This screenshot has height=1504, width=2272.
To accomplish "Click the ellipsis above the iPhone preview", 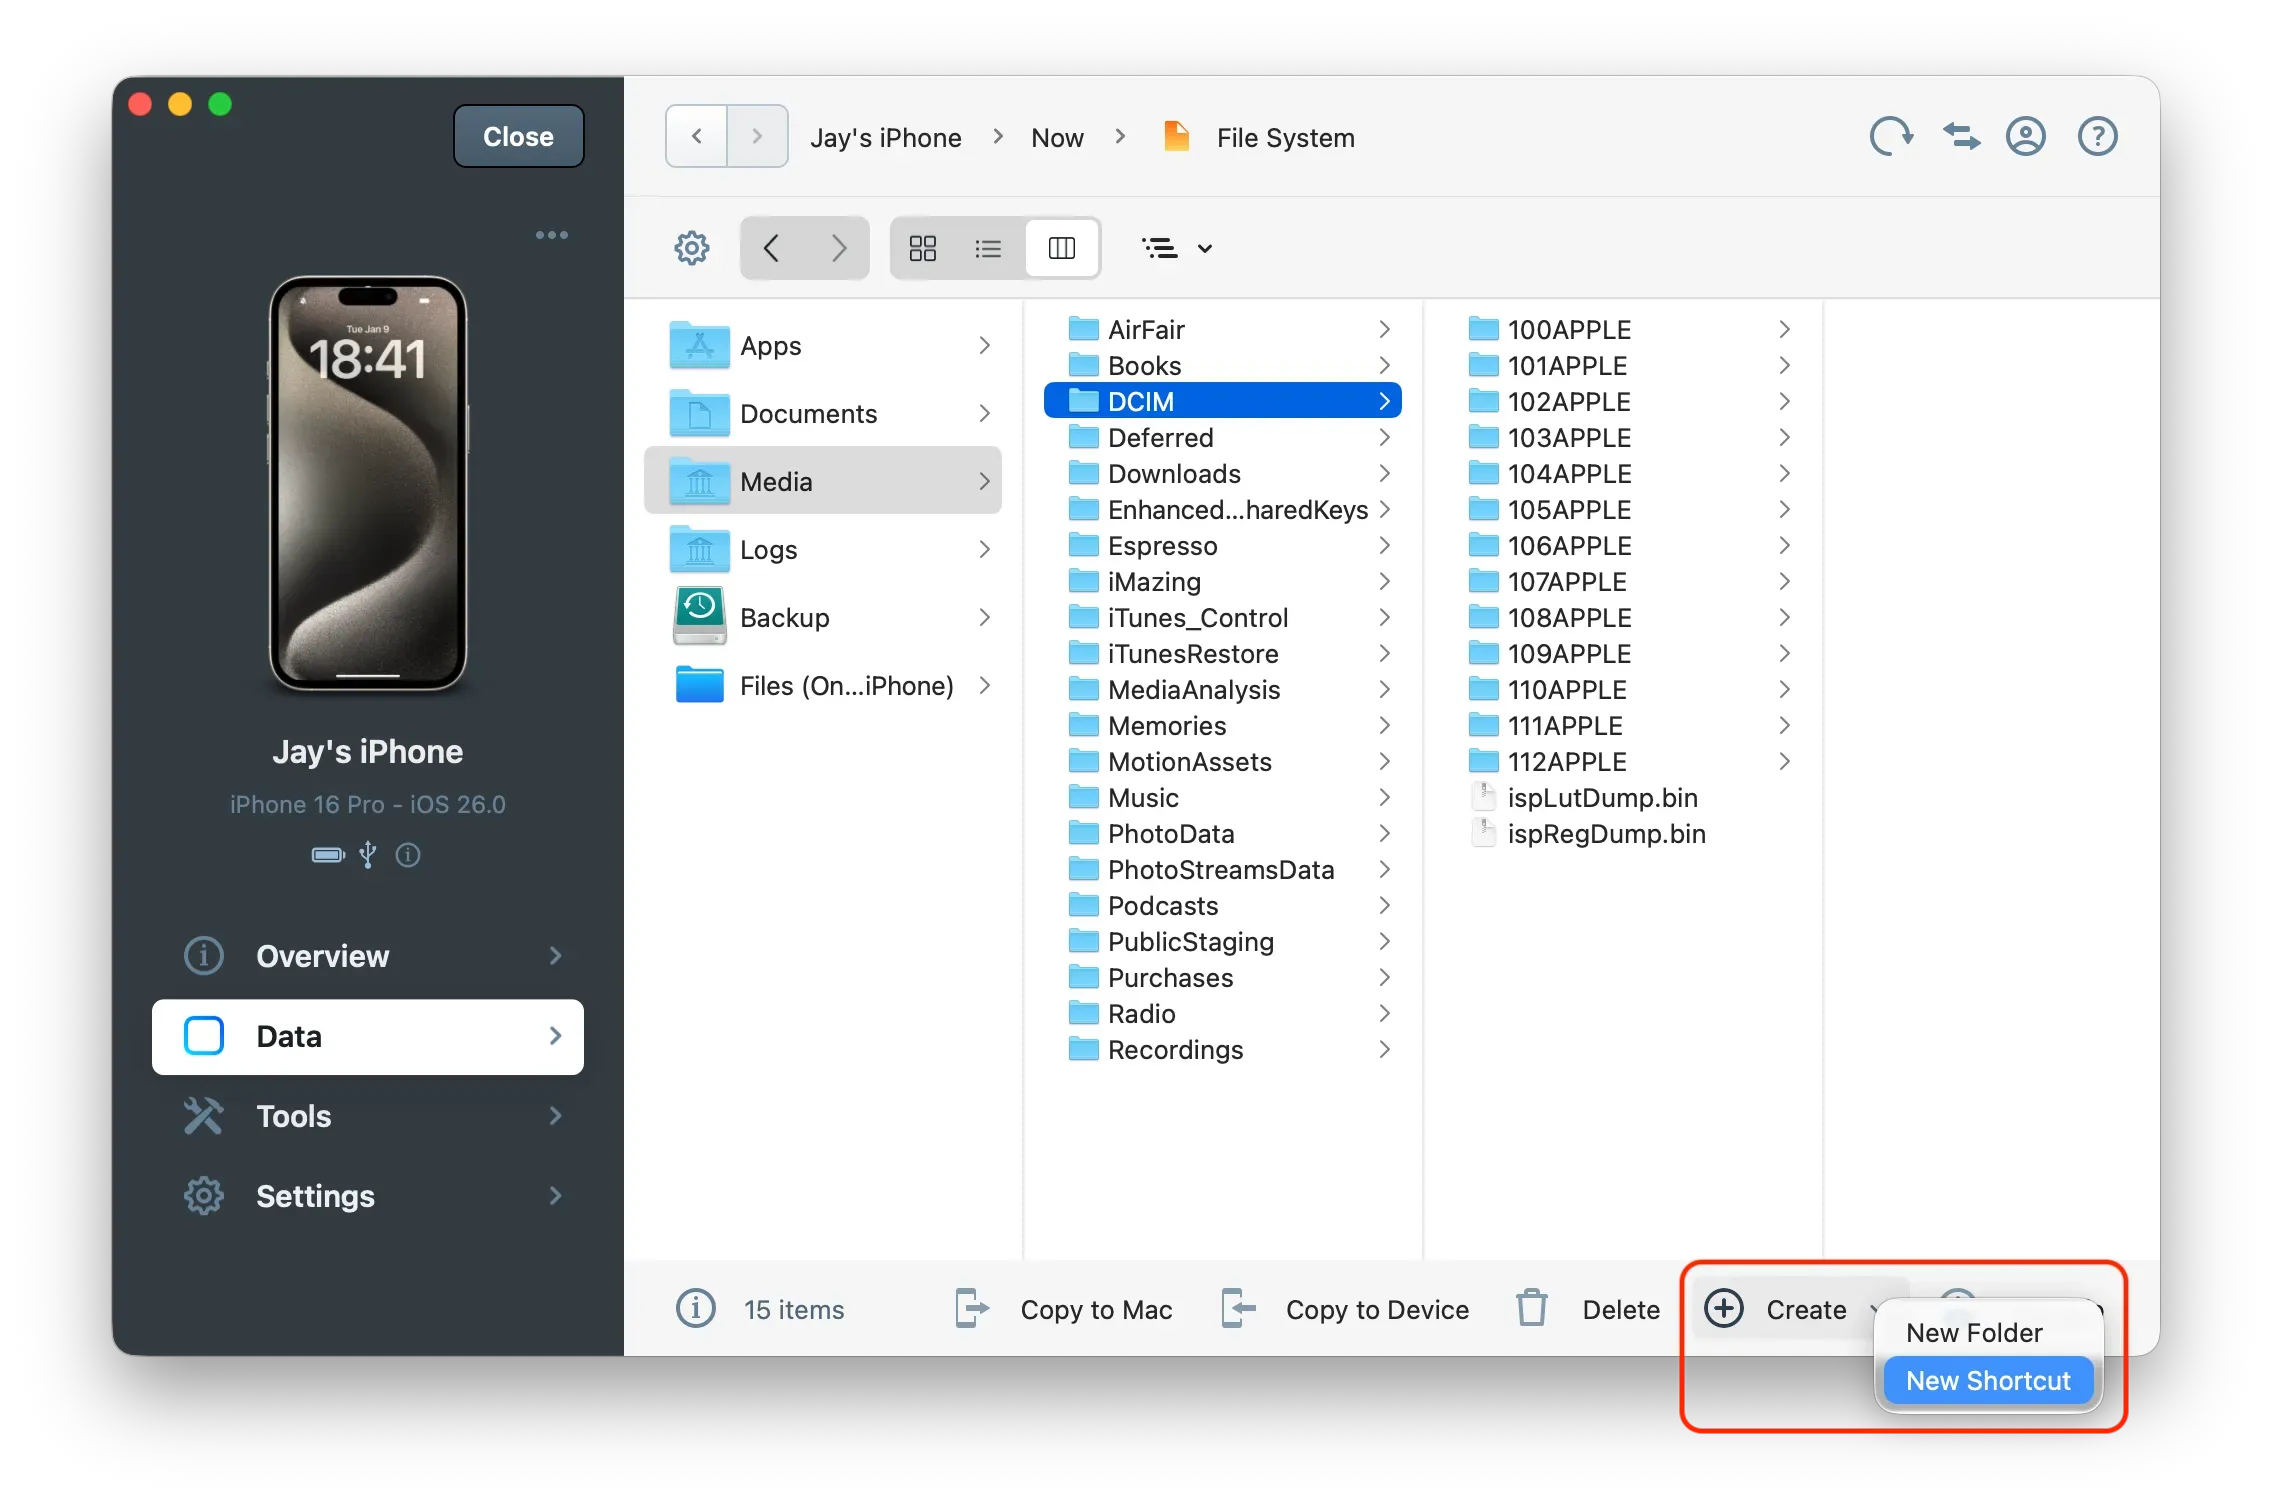I will click(x=551, y=234).
